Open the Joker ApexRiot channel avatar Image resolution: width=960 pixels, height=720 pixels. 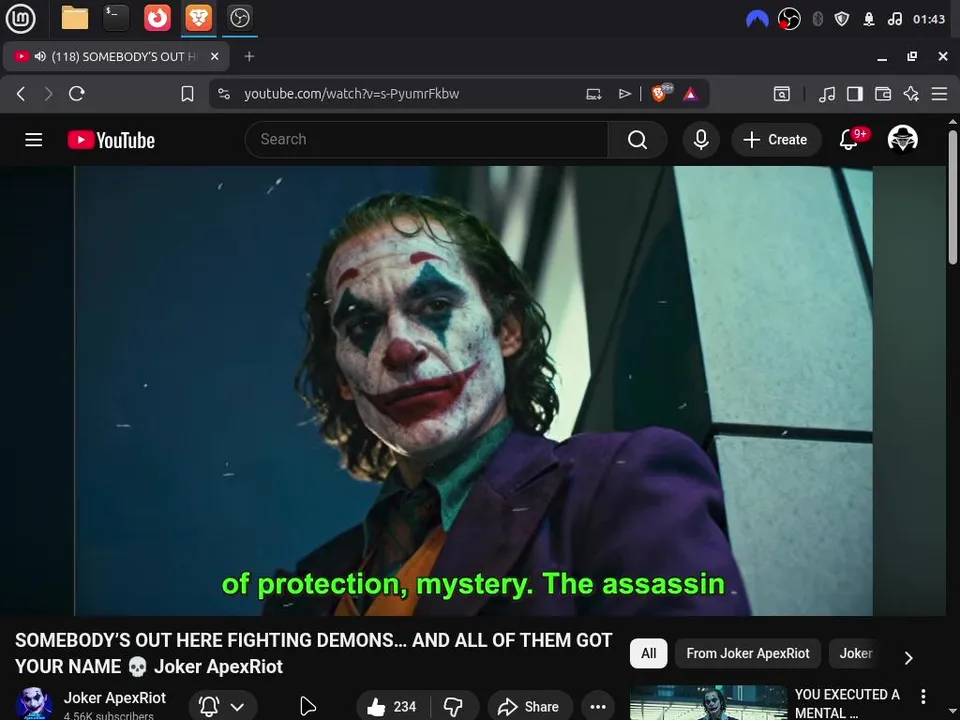click(33, 703)
